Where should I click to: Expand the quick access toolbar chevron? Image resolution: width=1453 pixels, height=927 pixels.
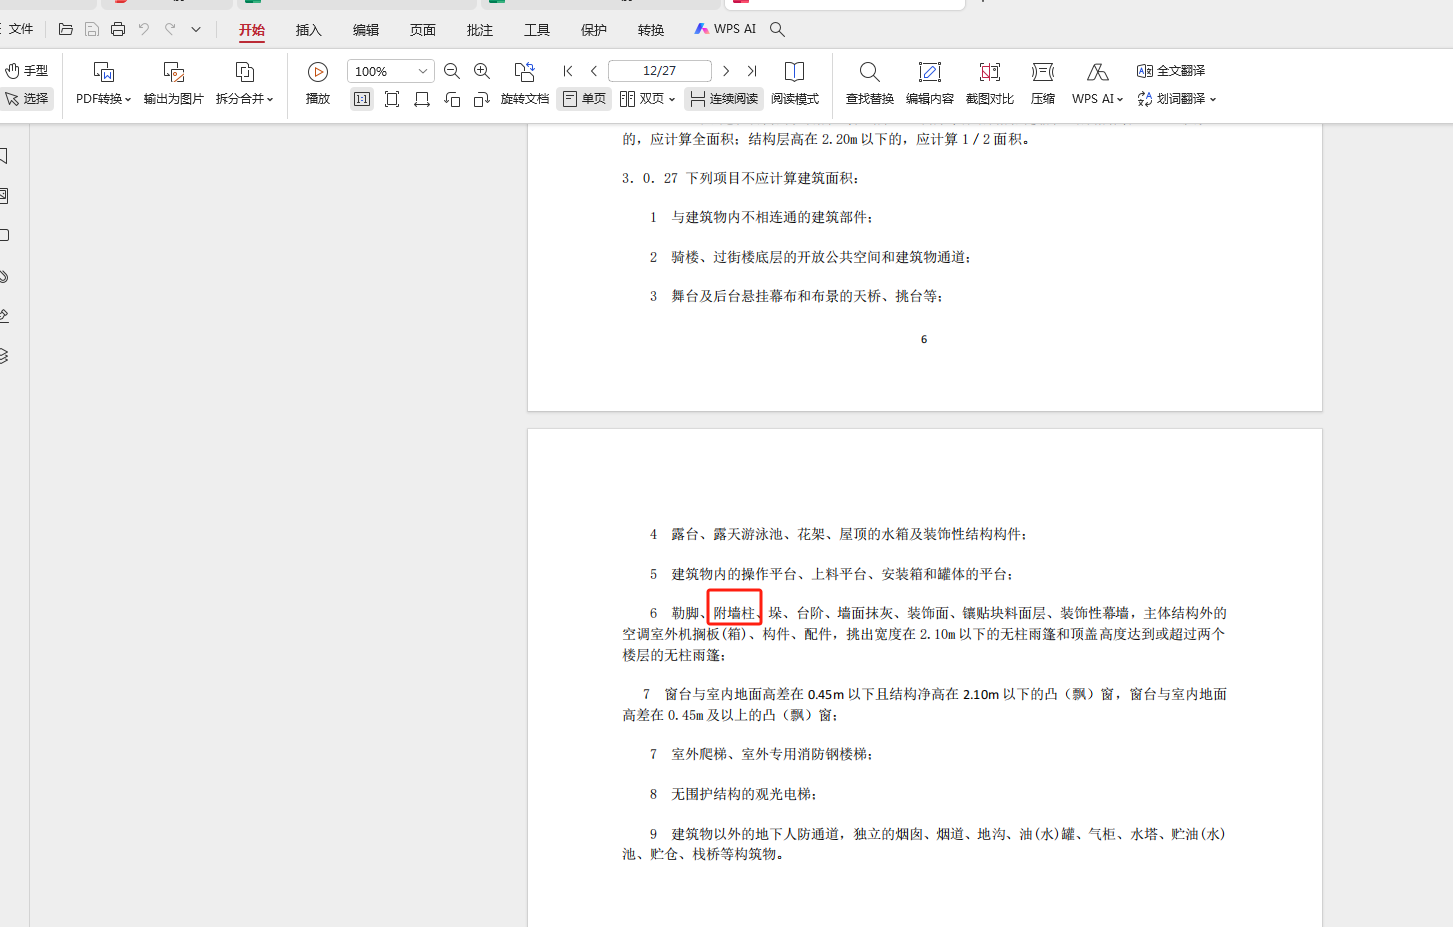(196, 29)
